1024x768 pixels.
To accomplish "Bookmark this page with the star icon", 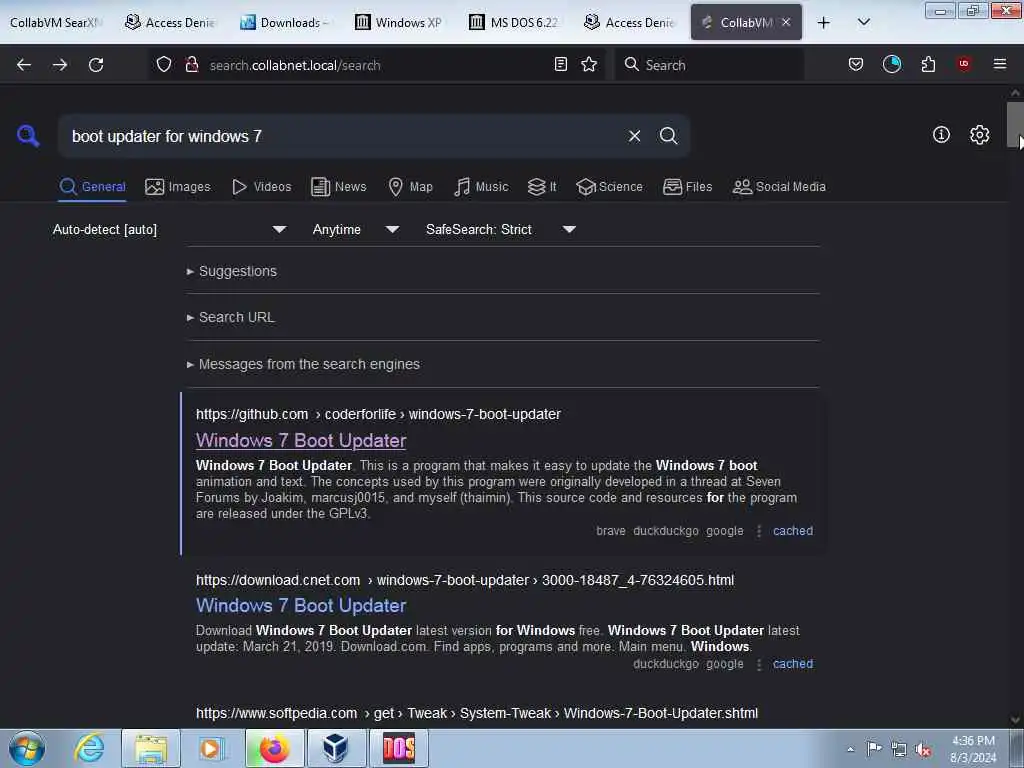I will 589,64.
